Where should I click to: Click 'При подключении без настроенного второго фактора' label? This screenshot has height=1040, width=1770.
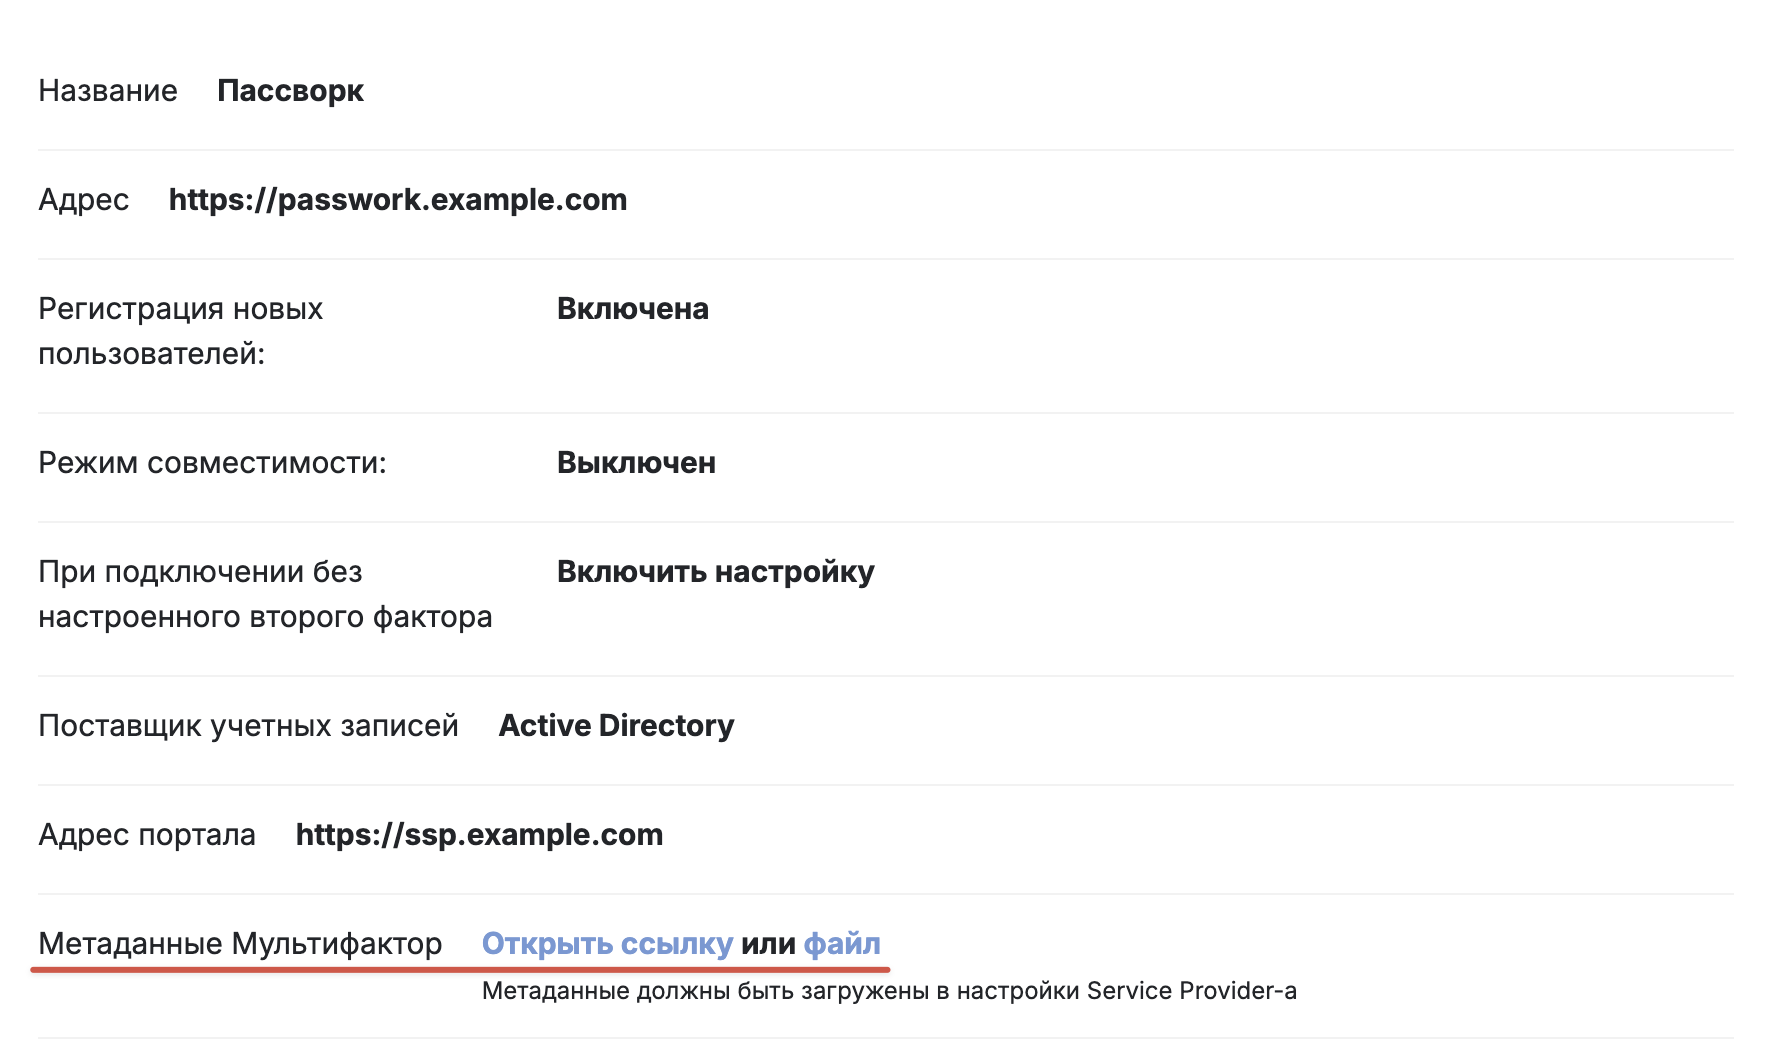[x=265, y=594]
